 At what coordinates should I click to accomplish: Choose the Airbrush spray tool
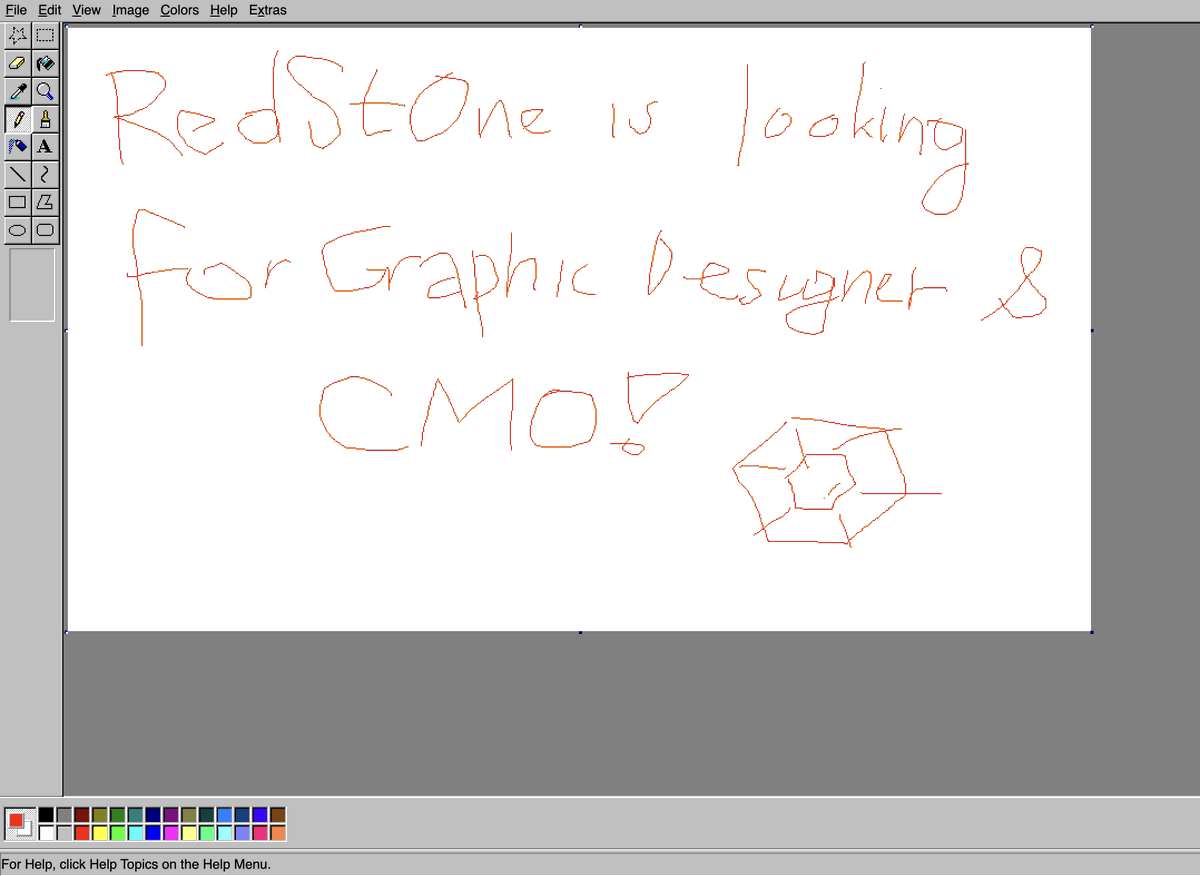point(17,146)
